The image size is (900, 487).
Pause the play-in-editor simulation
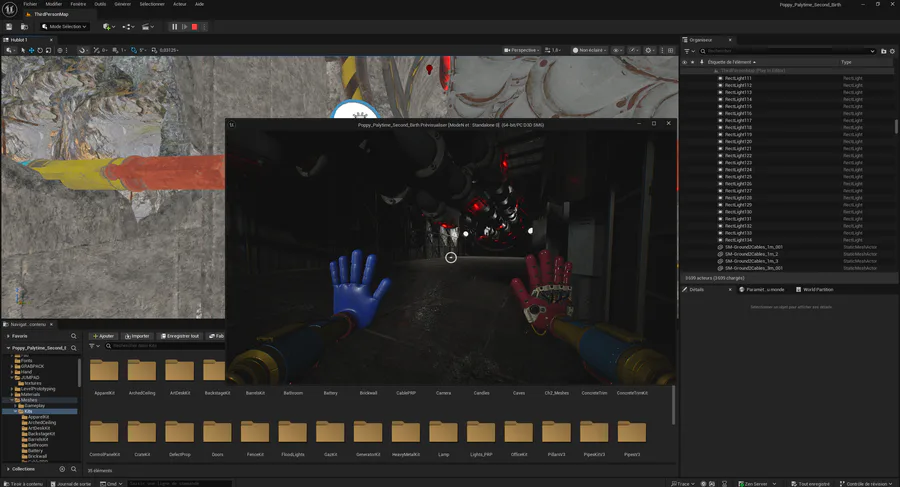coord(174,26)
